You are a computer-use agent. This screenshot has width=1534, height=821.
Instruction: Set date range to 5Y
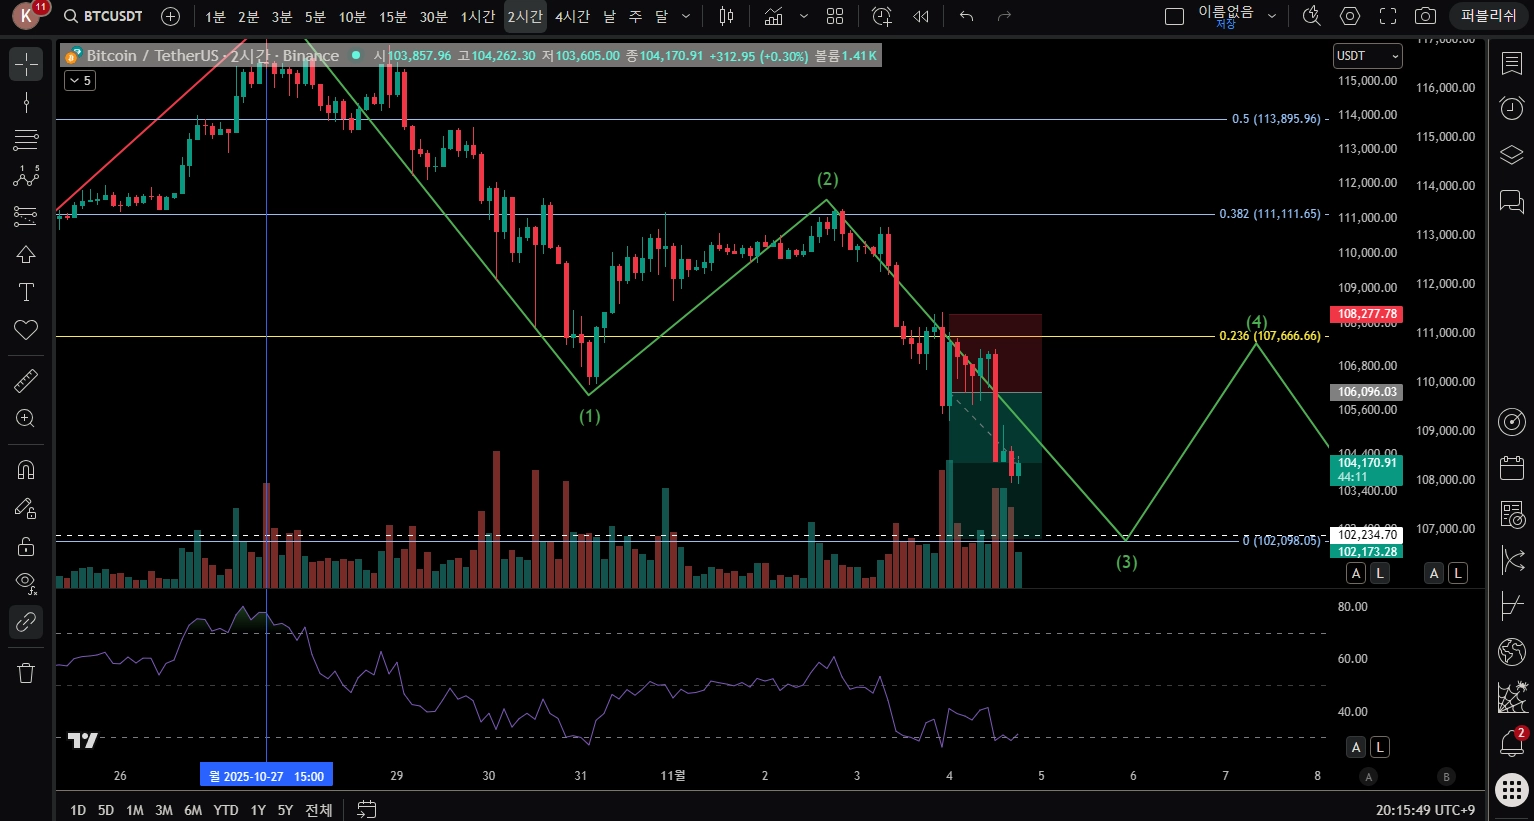(x=285, y=810)
